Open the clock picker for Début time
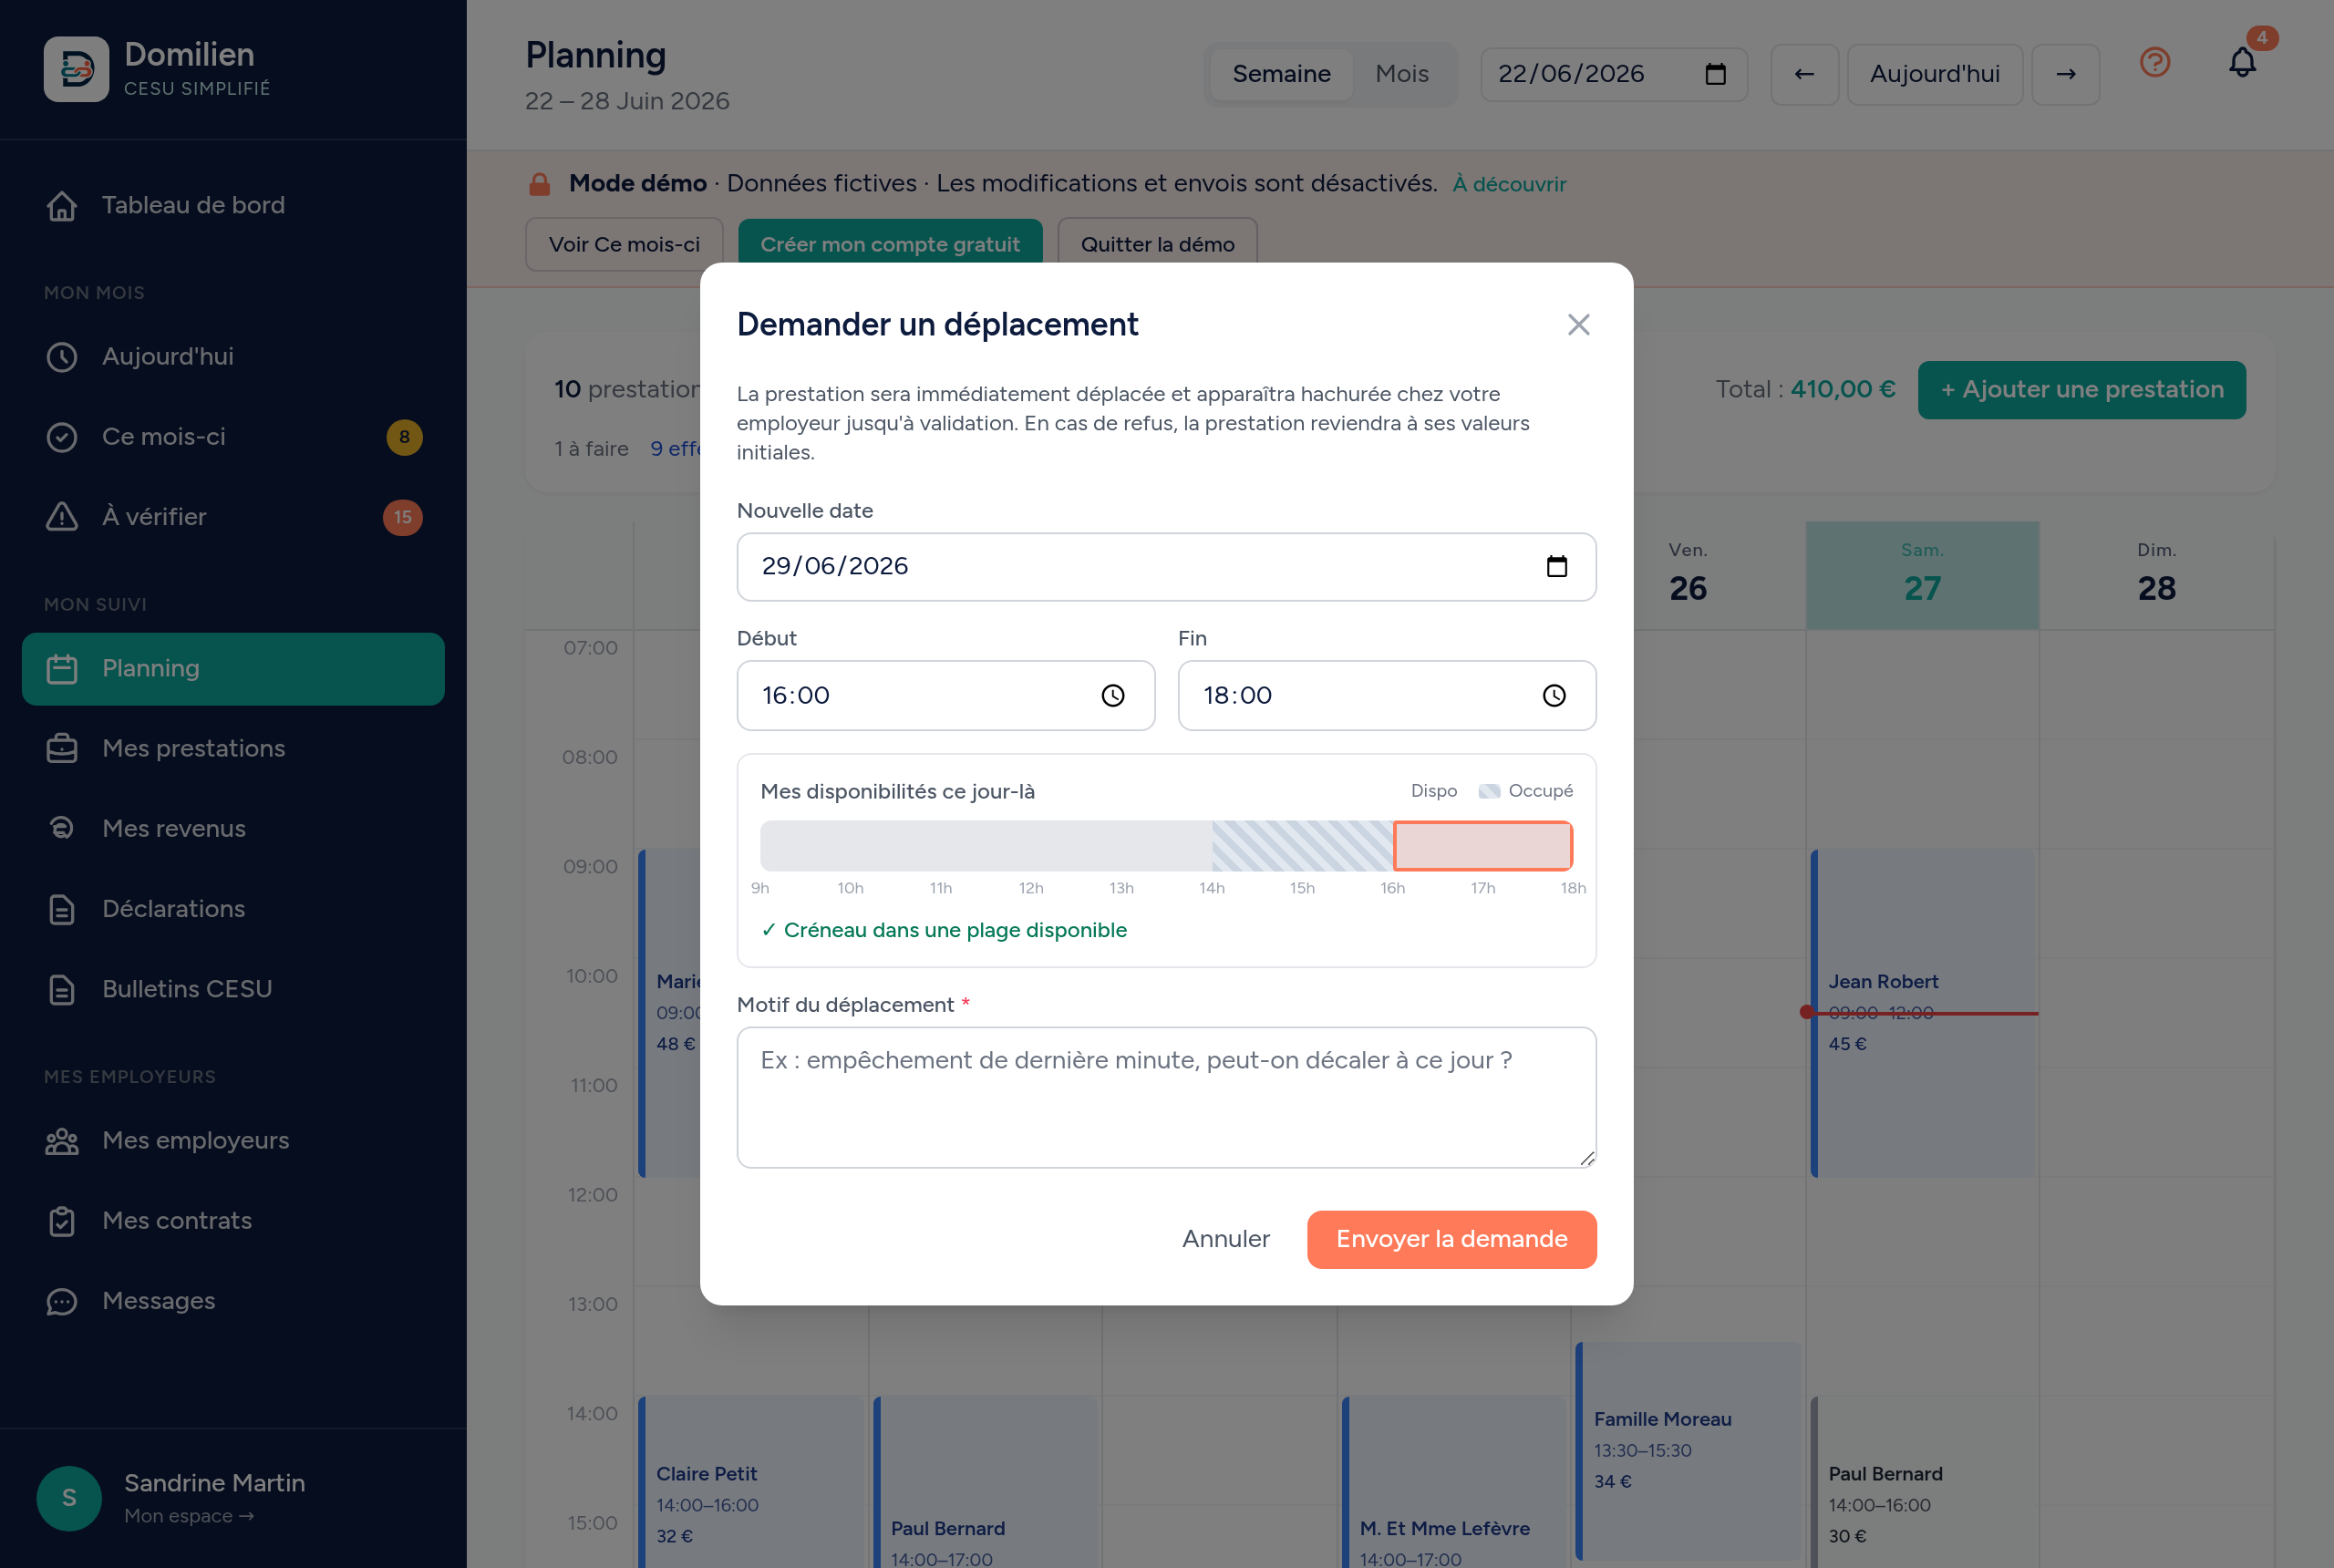The height and width of the screenshot is (1568, 2334). point(1112,696)
